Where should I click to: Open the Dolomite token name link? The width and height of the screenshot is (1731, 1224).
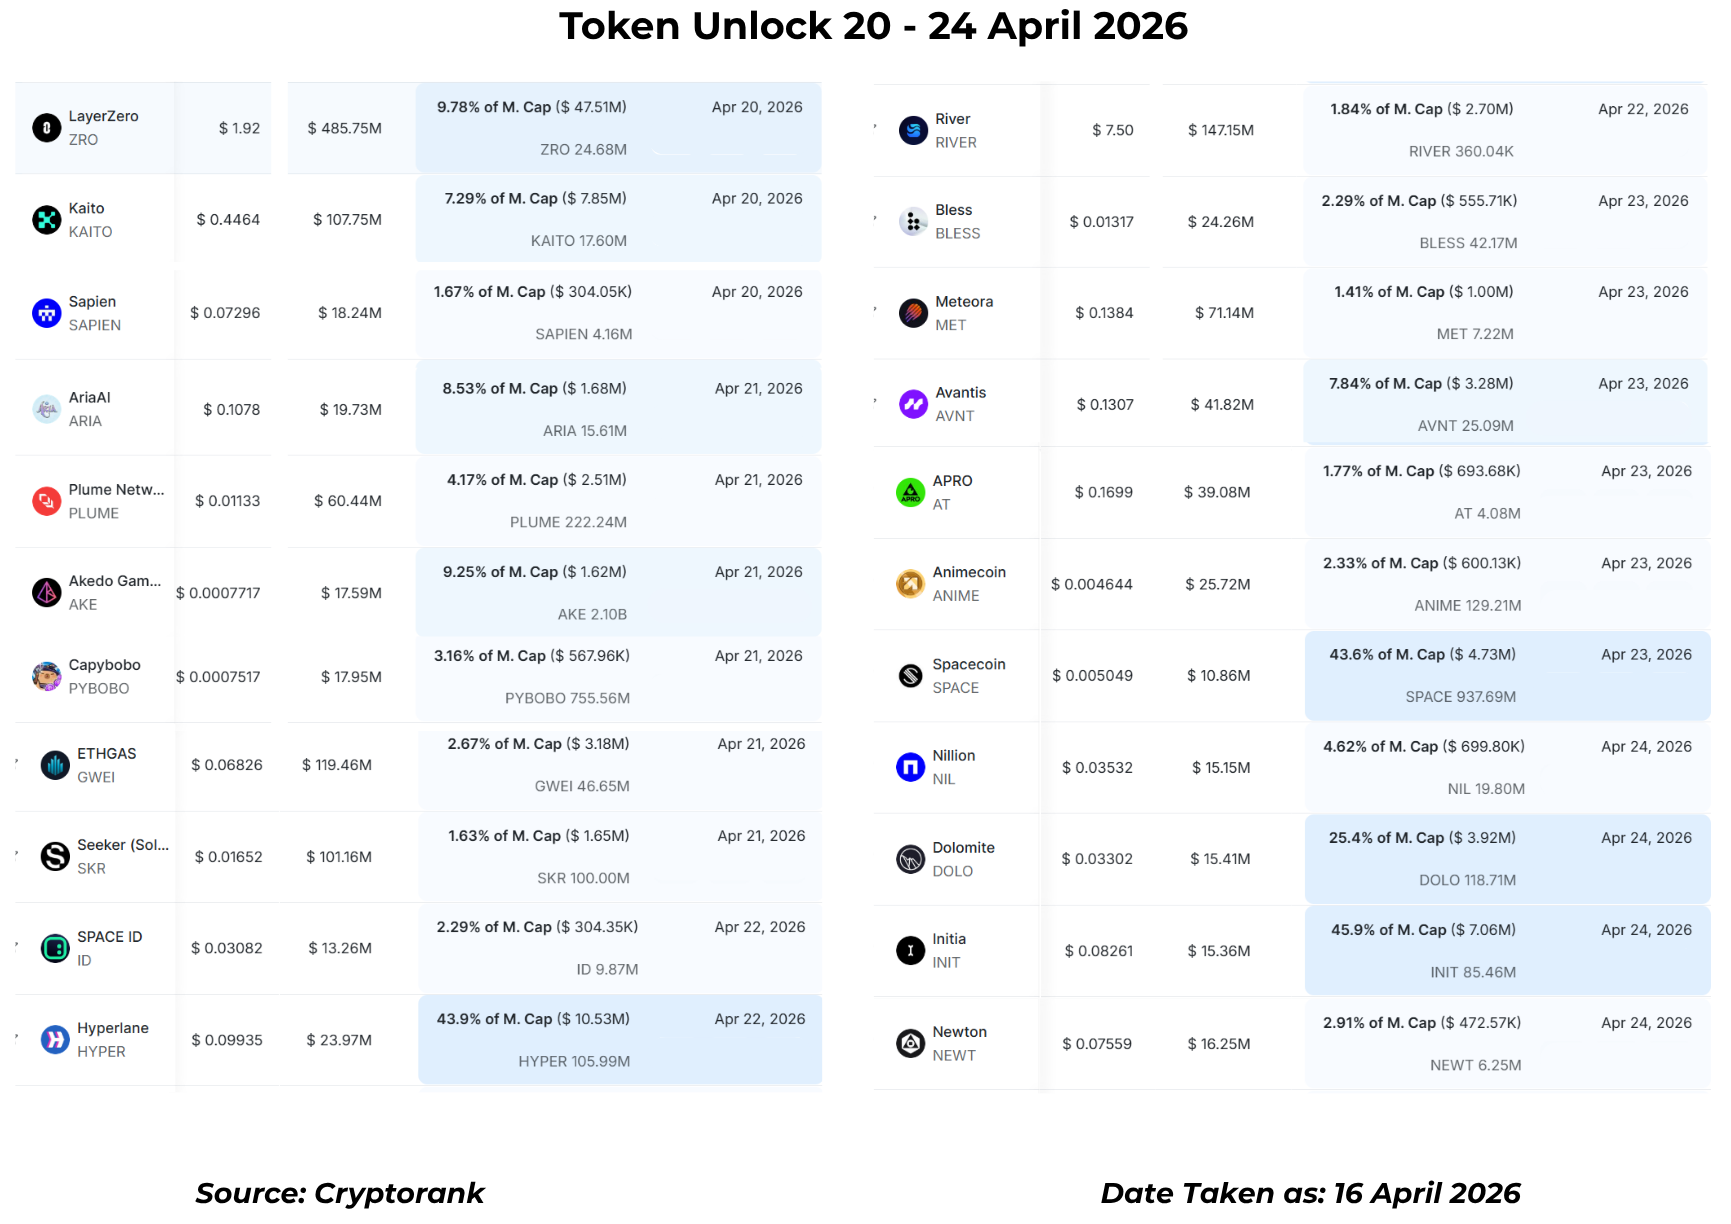[963, 848]
